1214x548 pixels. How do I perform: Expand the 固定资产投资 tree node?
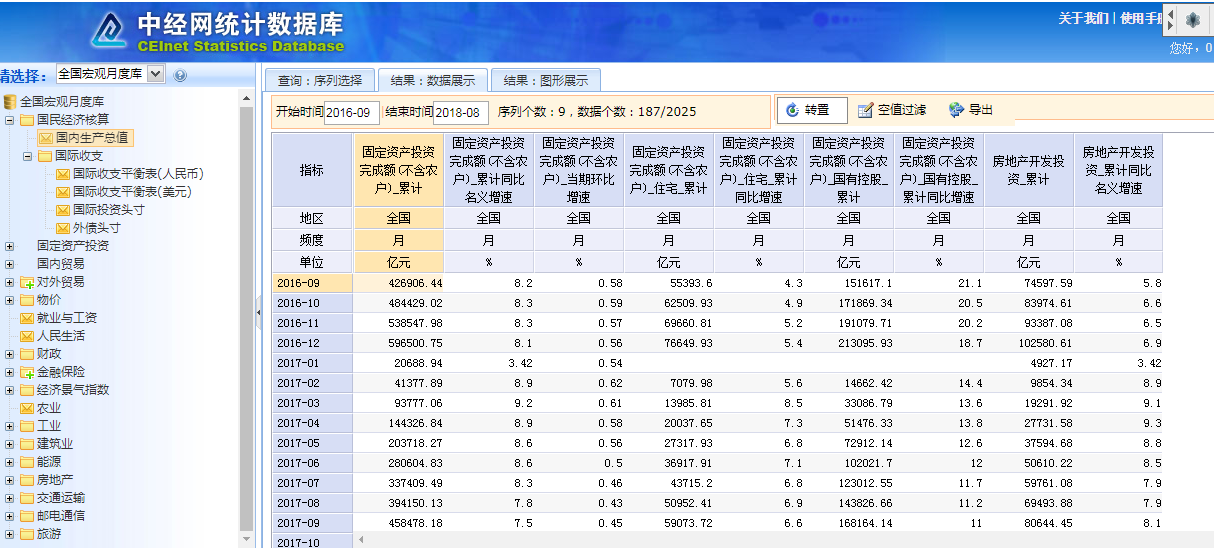pyautogui.click(x=10, y=246)
